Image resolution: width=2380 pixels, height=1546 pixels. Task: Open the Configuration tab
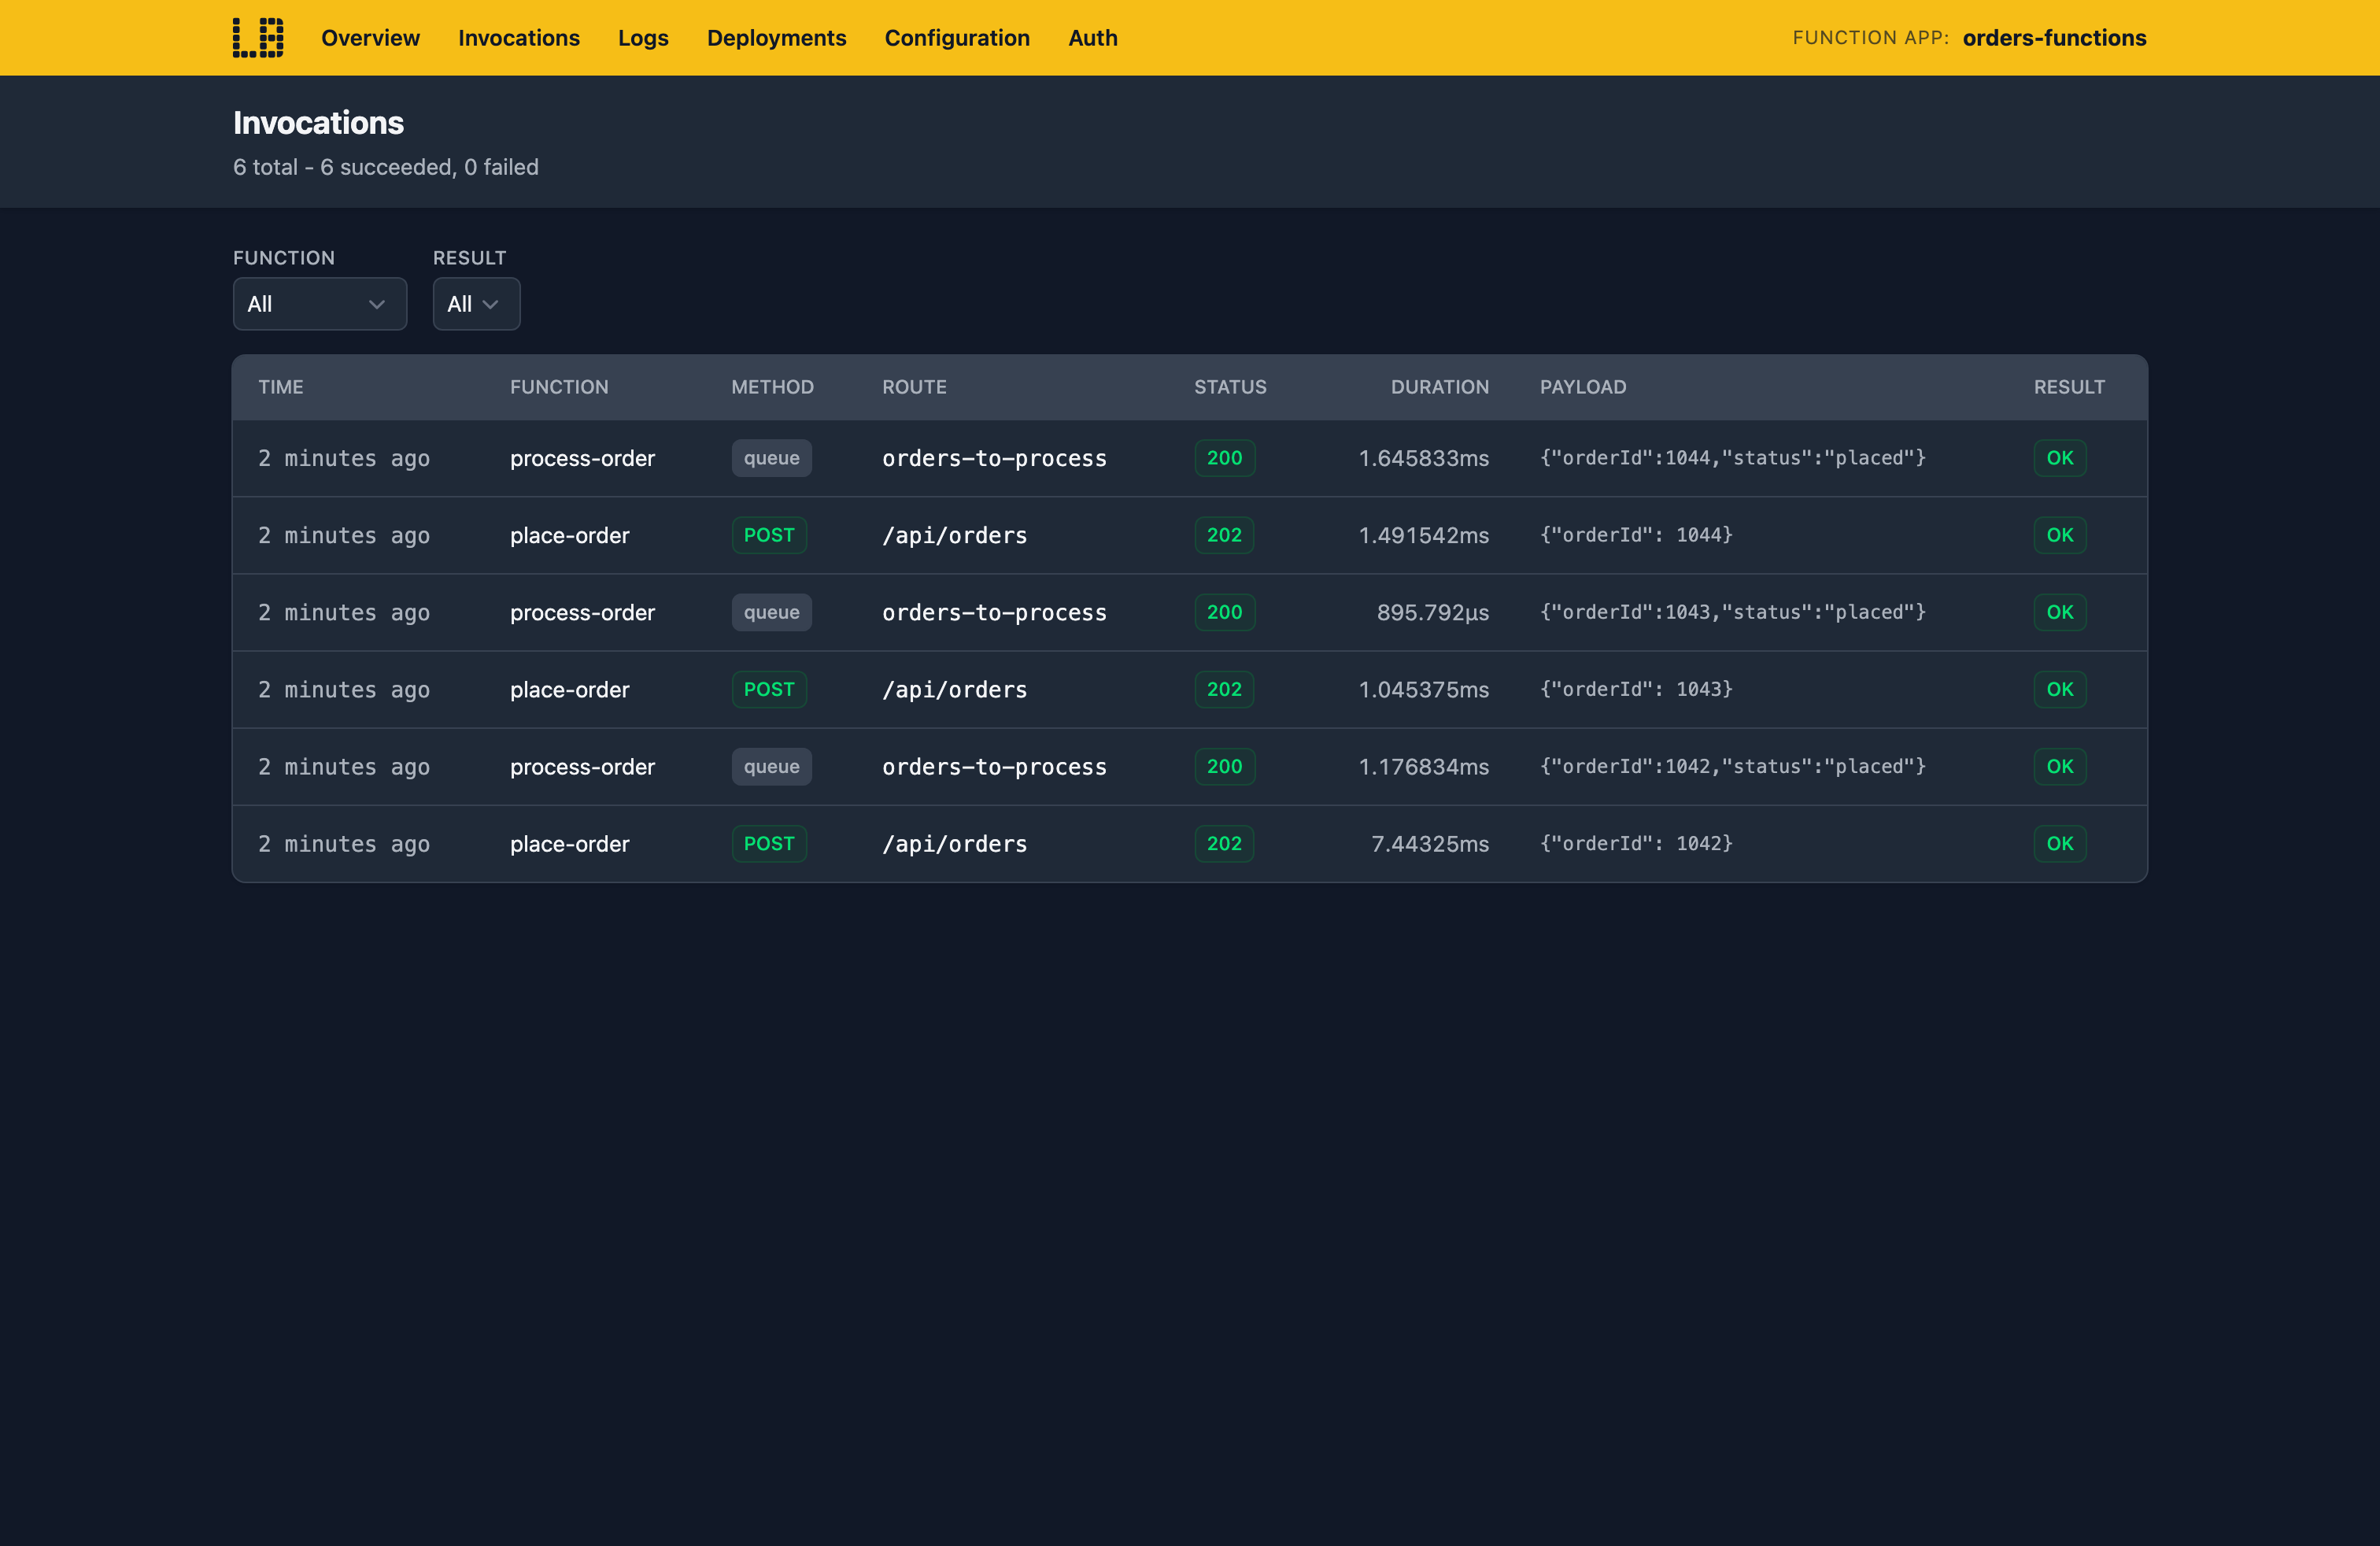pos(957,38)
